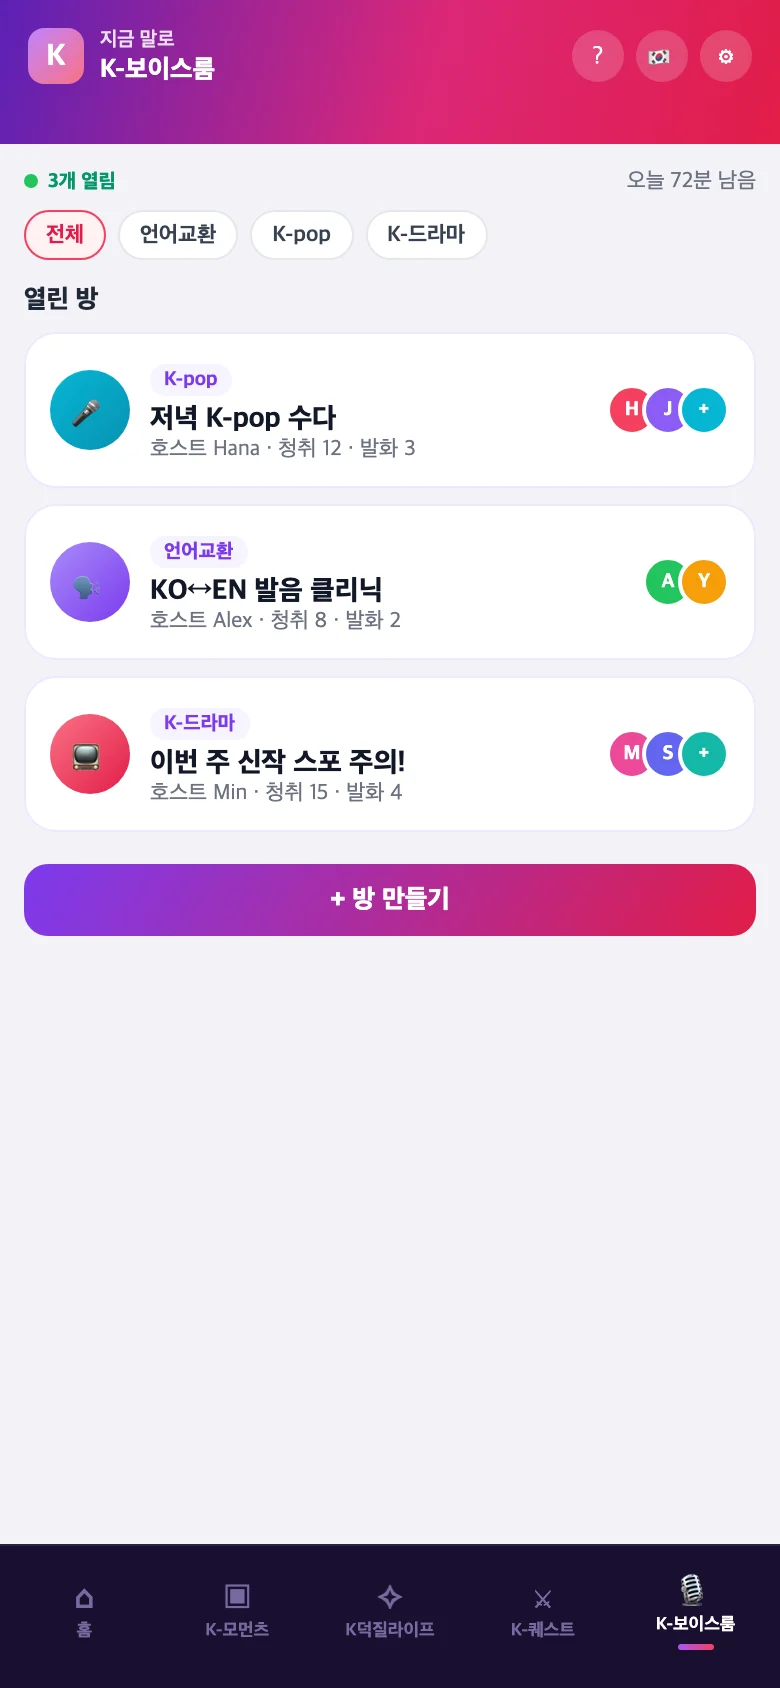Tap the Korean flag language icon
This screenshot has width=780, height=1688.
point(662,56)
